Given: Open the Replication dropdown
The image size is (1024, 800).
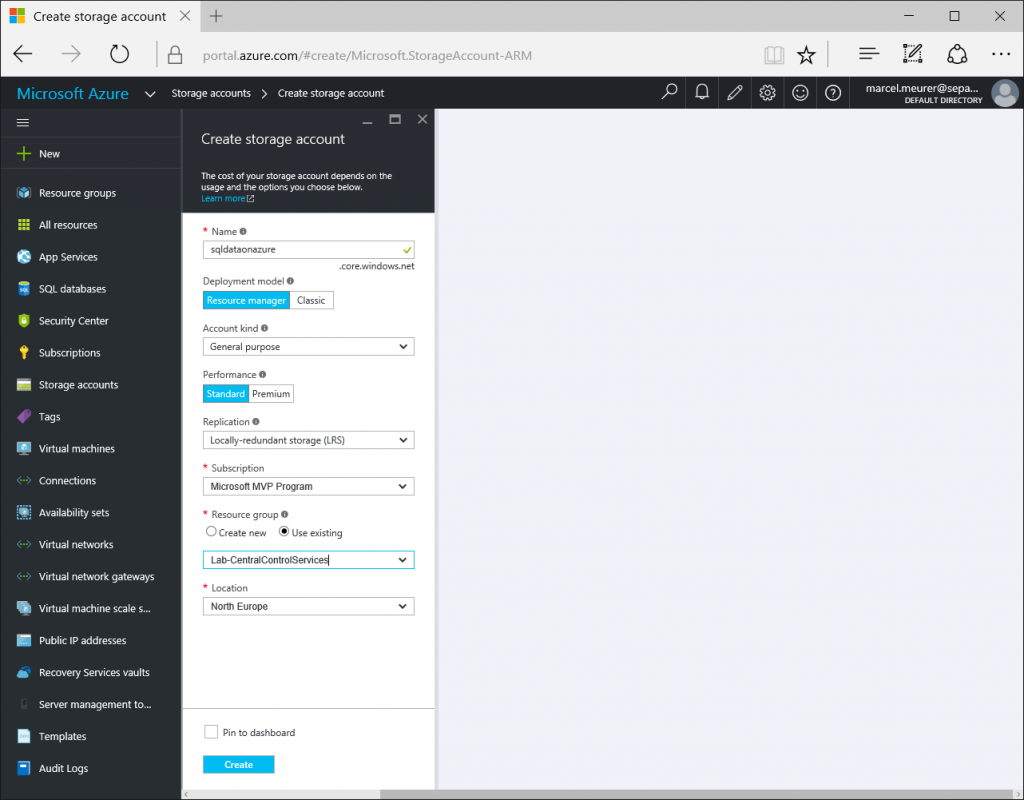Looking at the screenshot, I should coord(308,440).
